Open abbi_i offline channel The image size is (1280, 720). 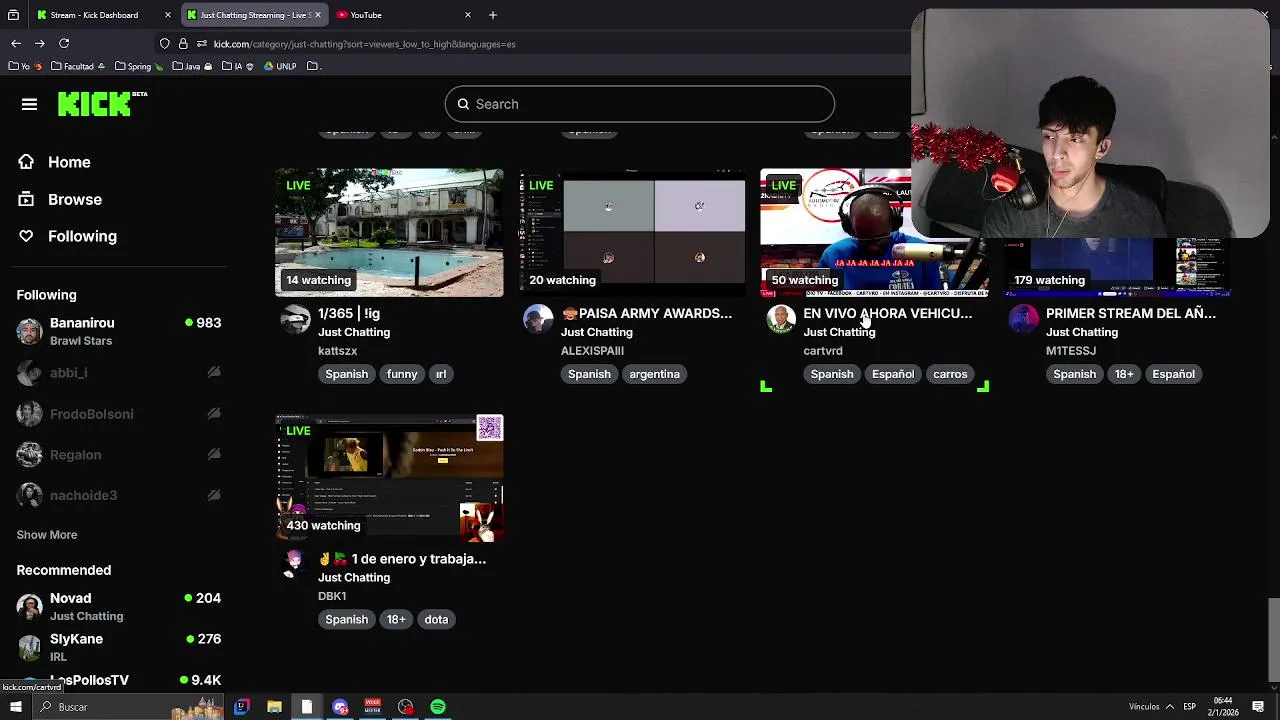pyautogui.click(x=118, y=372)
